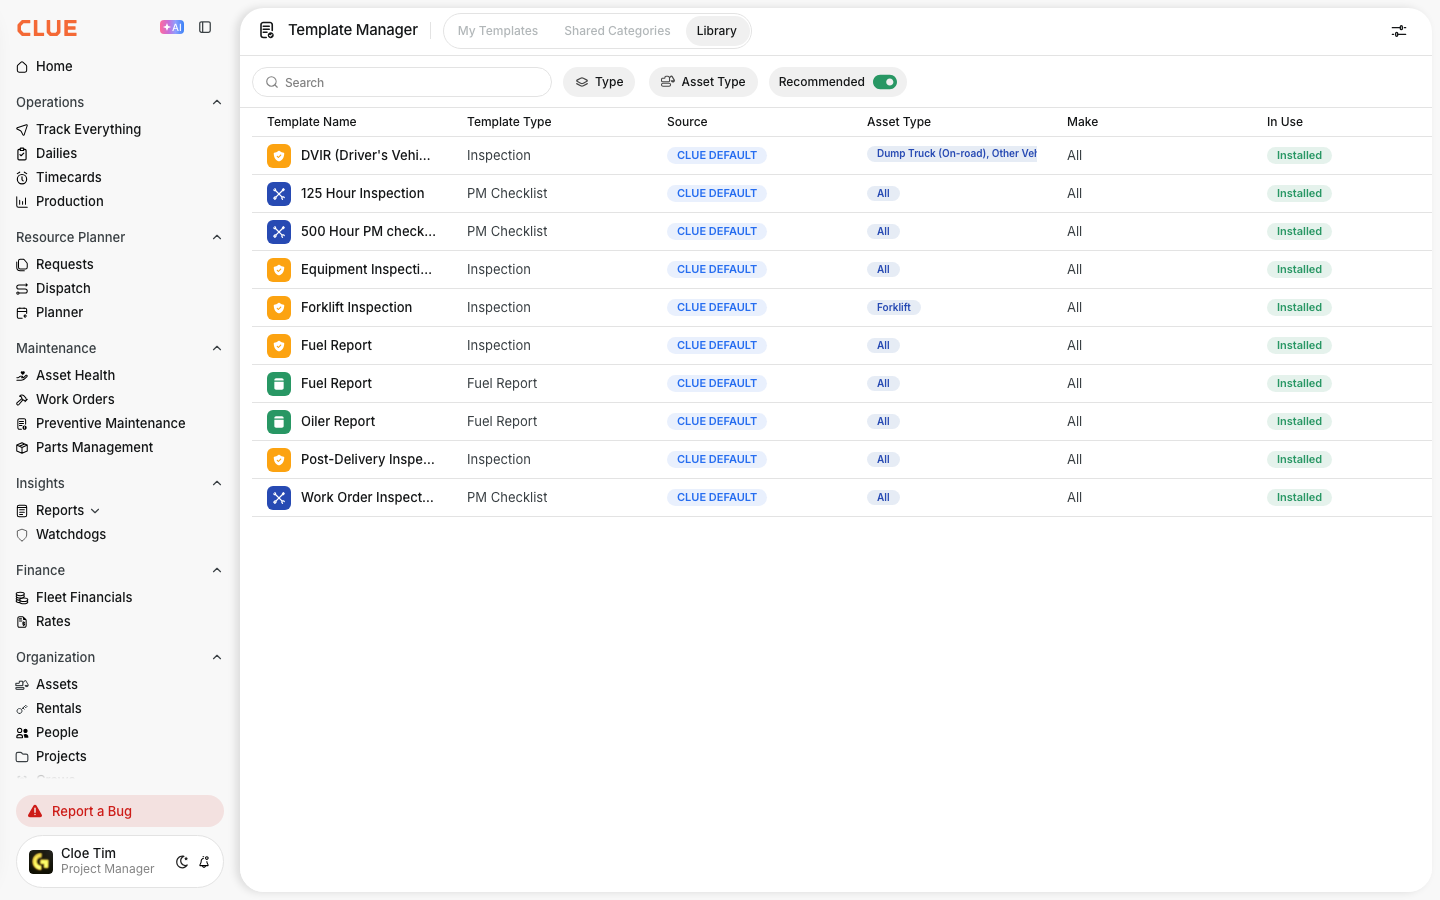
Task: Open Track Everything from sidebar
Action: pos(88,129)
